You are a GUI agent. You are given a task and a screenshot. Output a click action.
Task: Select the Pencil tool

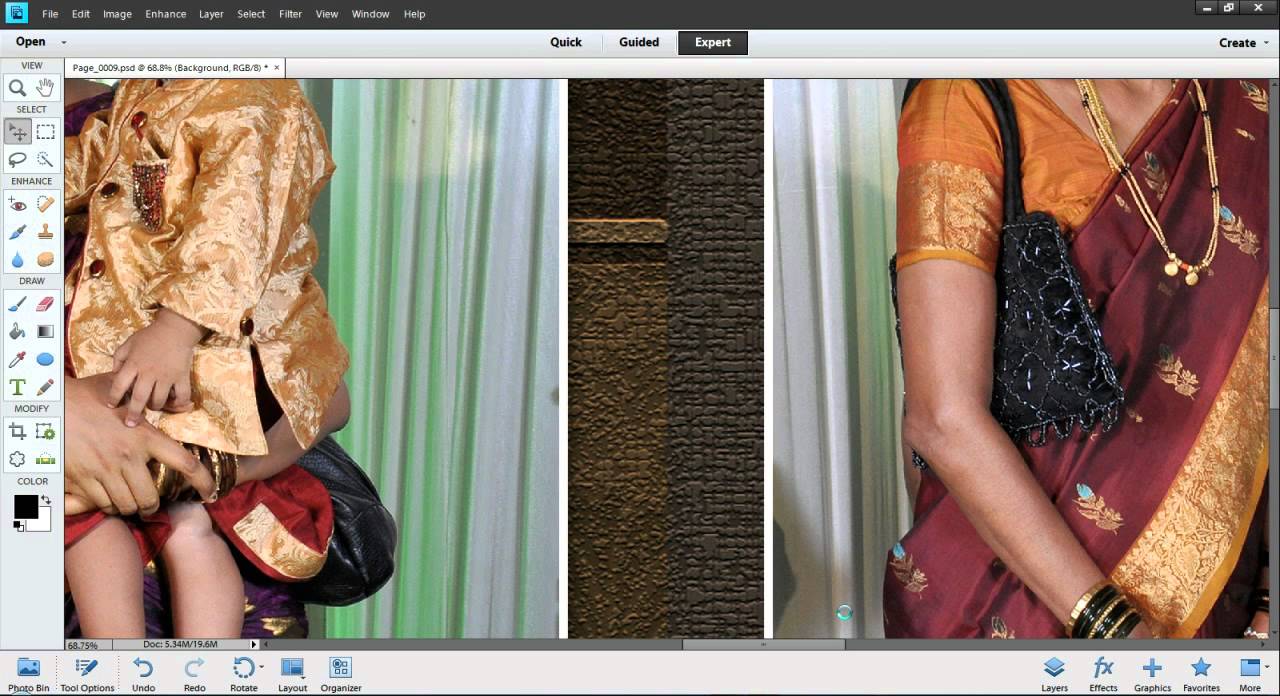[45, 387]
